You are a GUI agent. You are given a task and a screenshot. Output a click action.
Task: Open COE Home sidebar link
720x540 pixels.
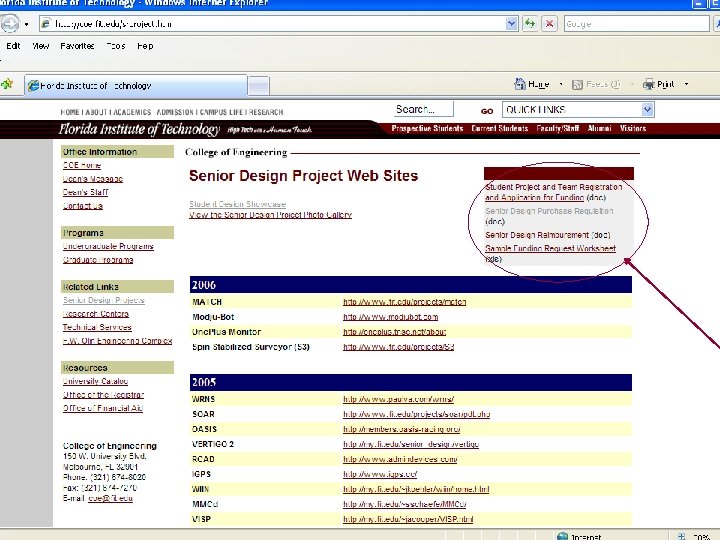pyautogui.click(x=82, y=165)
